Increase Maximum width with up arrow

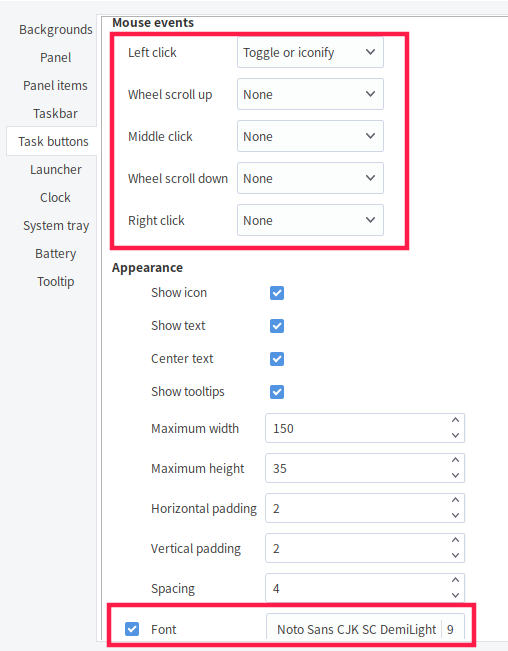[x=455, y=420]
